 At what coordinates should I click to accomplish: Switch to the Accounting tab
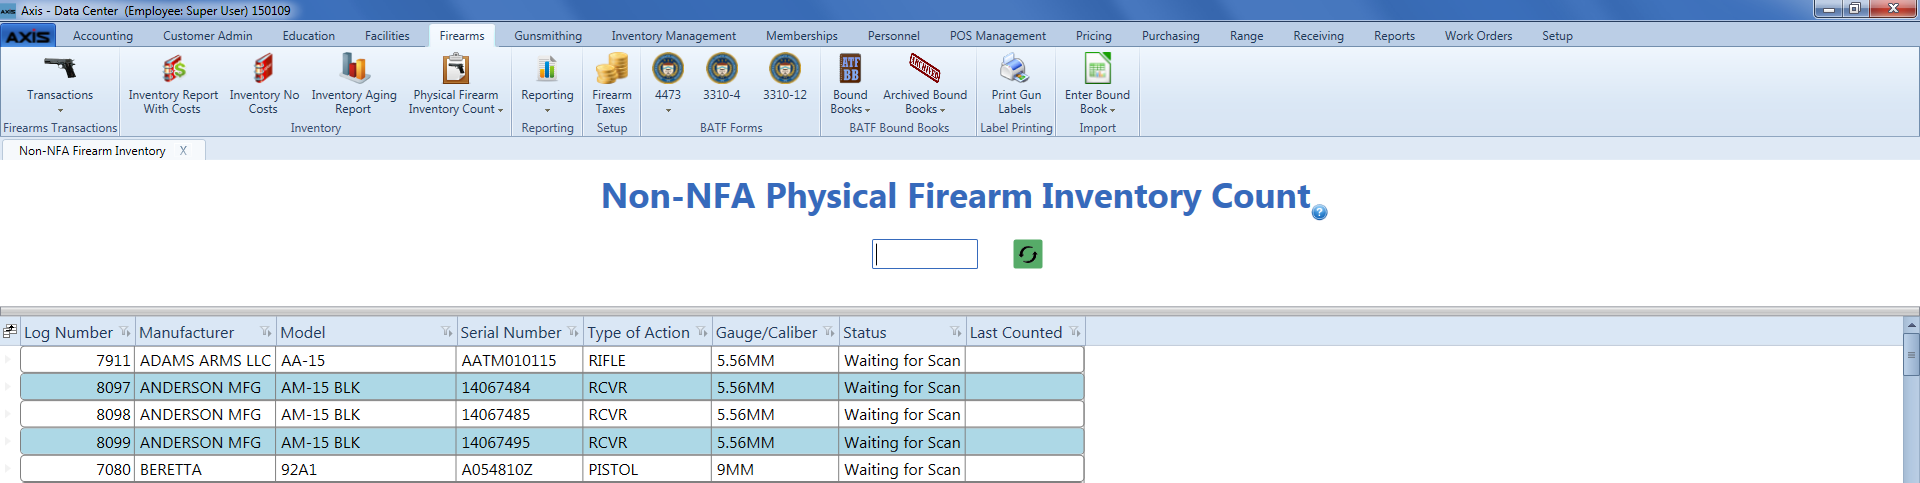coord(103,36)
